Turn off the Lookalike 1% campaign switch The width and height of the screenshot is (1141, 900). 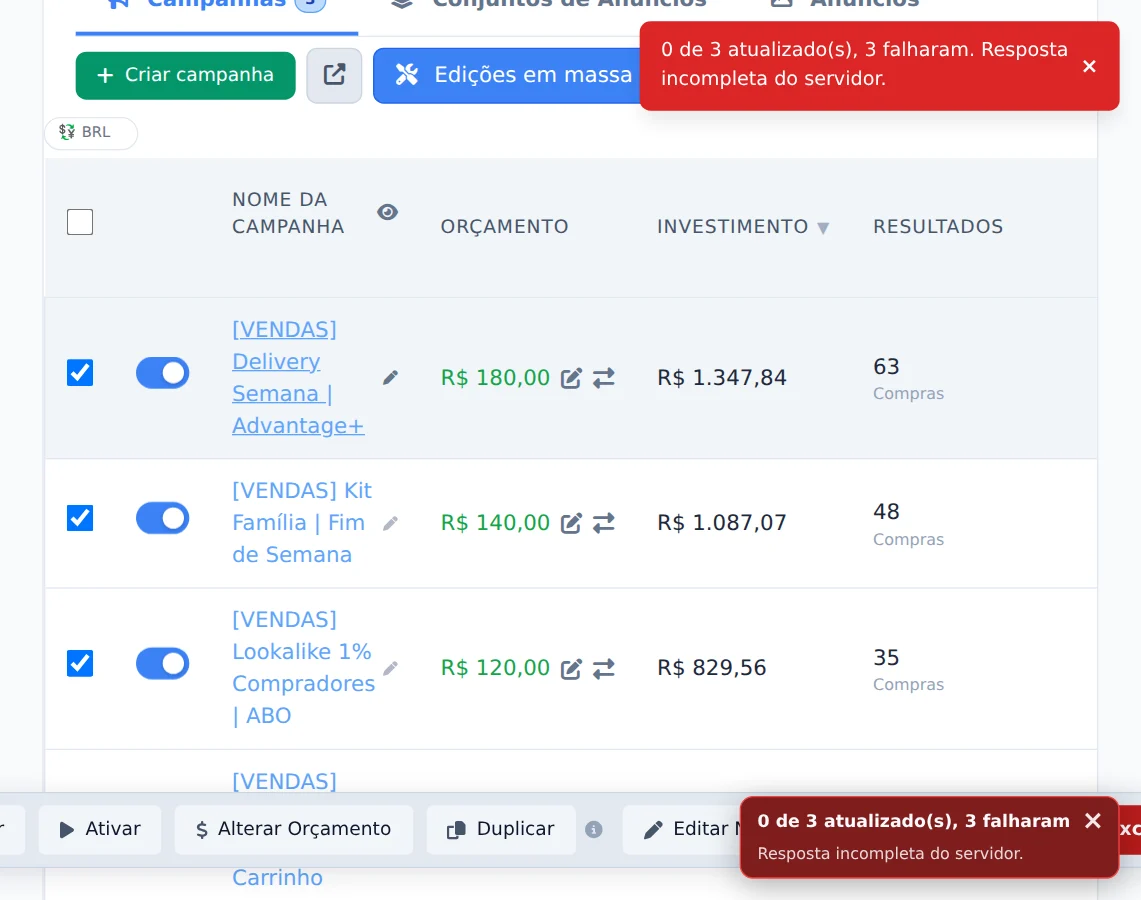pyautogui.click(x=162, y=663)
